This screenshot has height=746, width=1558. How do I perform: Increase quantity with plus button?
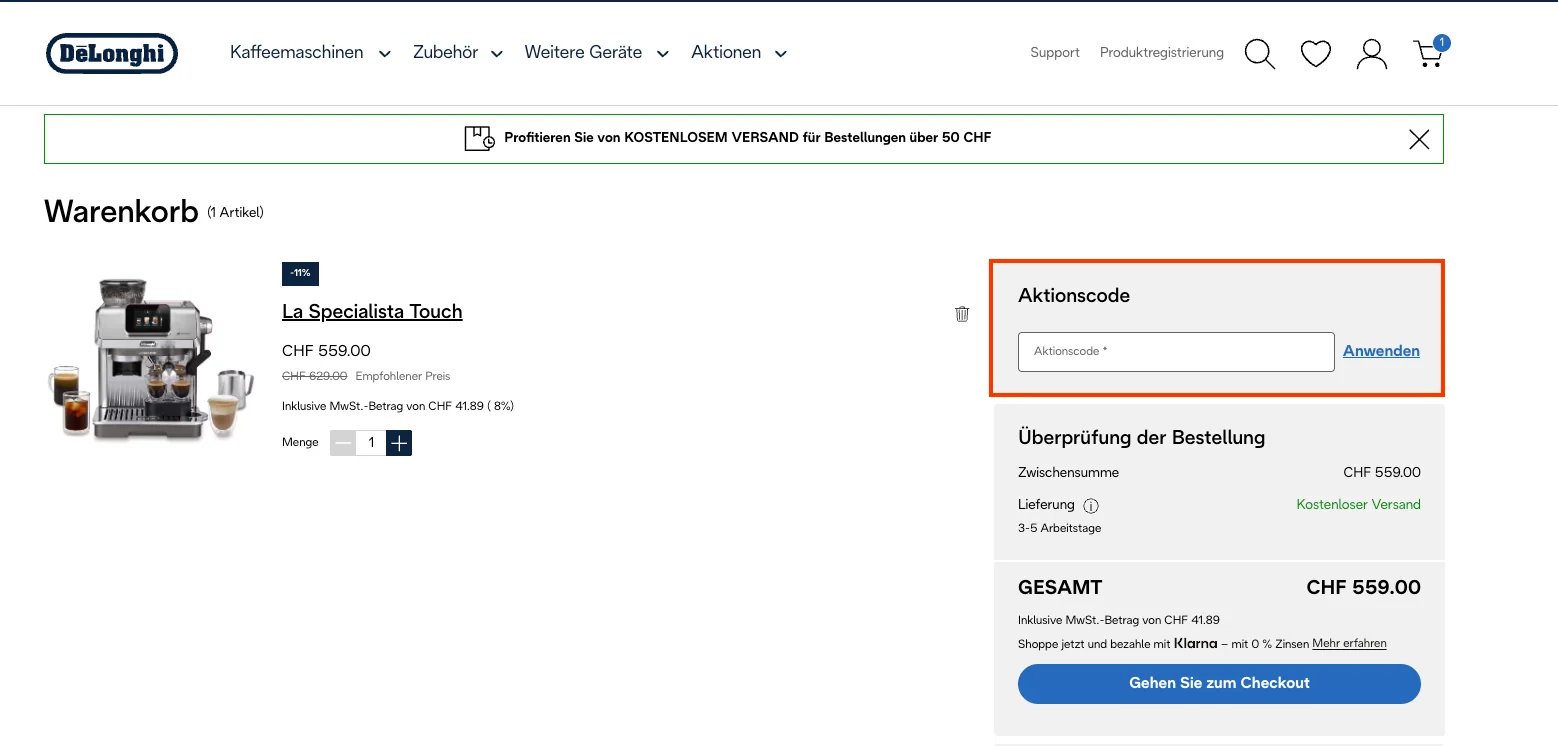399,442
